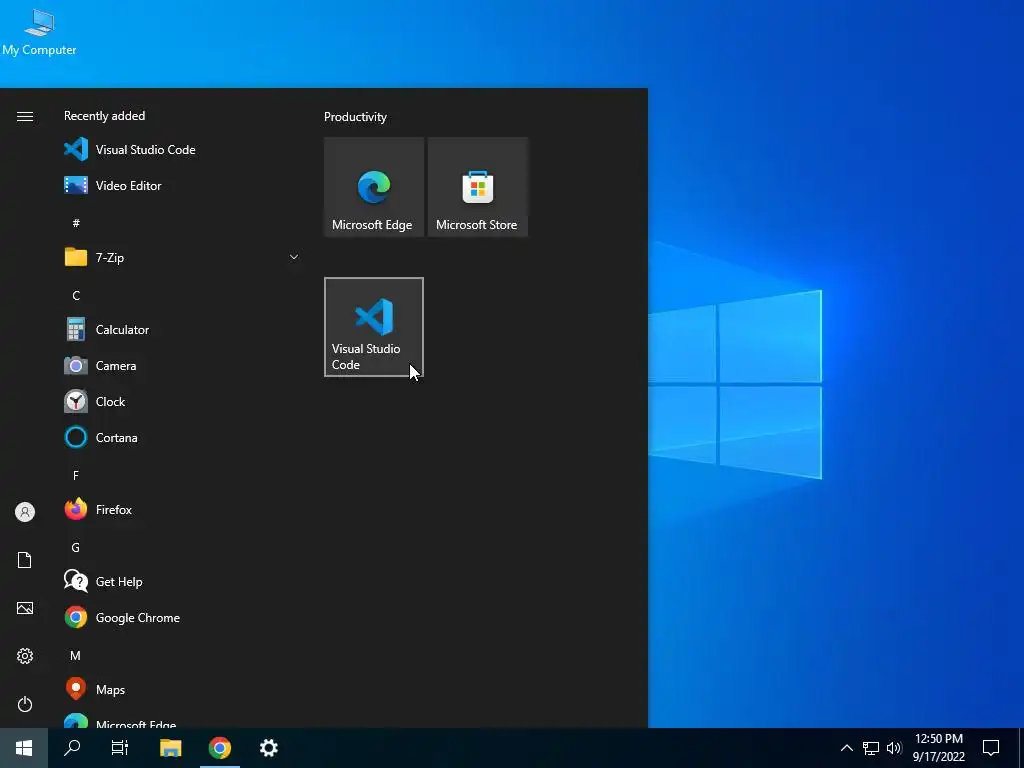Open Documents from the Start sidebar
Viewport: 1024px width, 768px height.
point(25,560)
